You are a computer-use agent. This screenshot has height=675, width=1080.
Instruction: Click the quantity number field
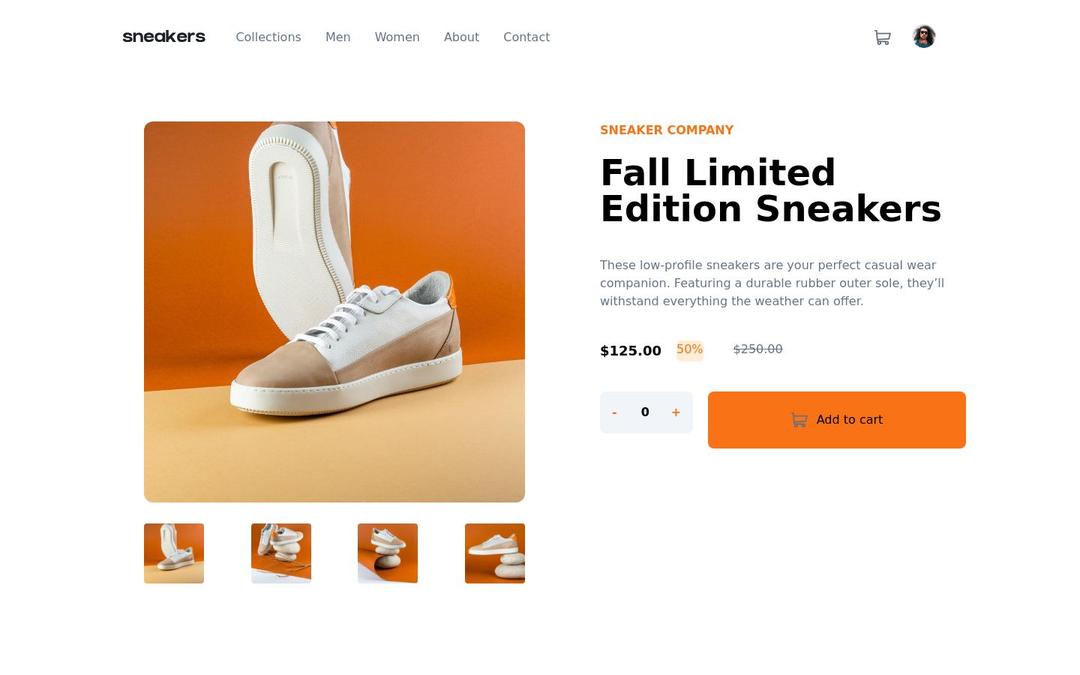click(645, 411)
